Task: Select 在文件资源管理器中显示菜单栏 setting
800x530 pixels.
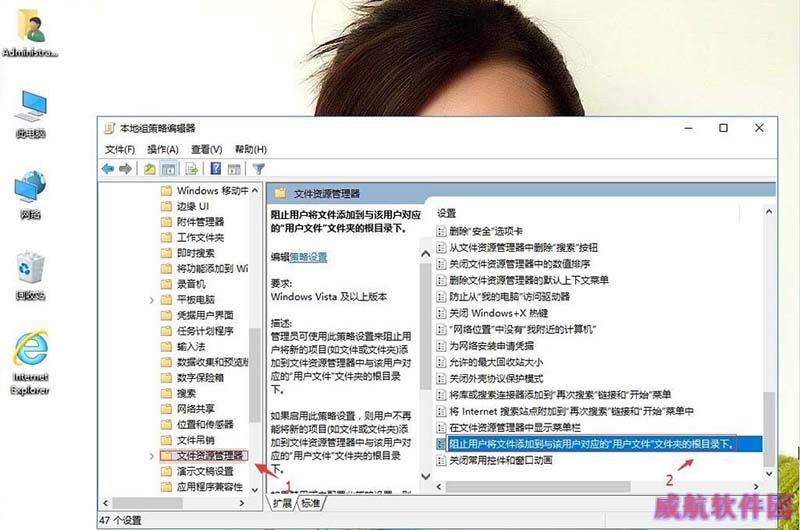Action: click(x=515, y=427)
